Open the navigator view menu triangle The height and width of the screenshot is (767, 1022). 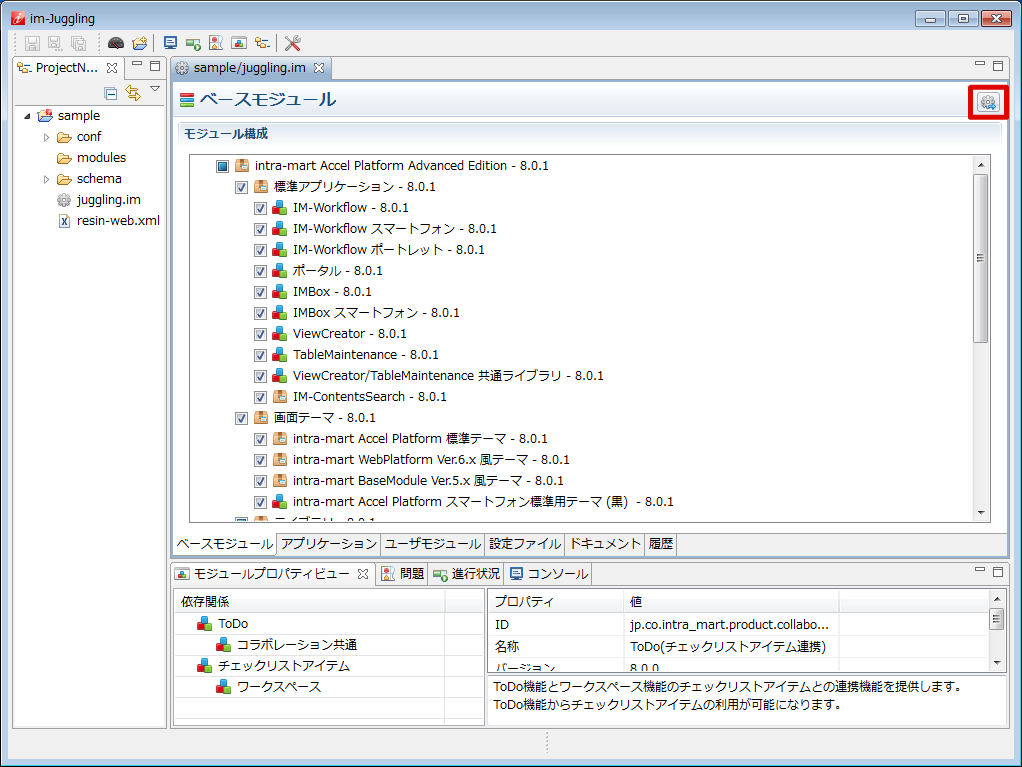(x=155, y=89)
